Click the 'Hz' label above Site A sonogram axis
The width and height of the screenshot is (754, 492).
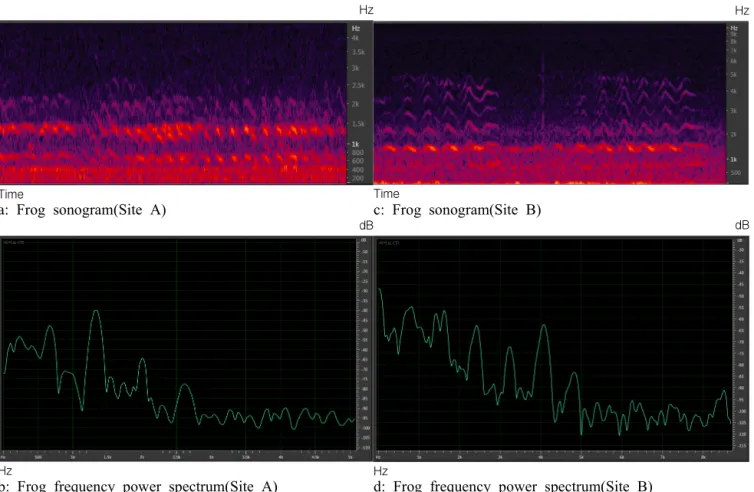pos(366,10)
